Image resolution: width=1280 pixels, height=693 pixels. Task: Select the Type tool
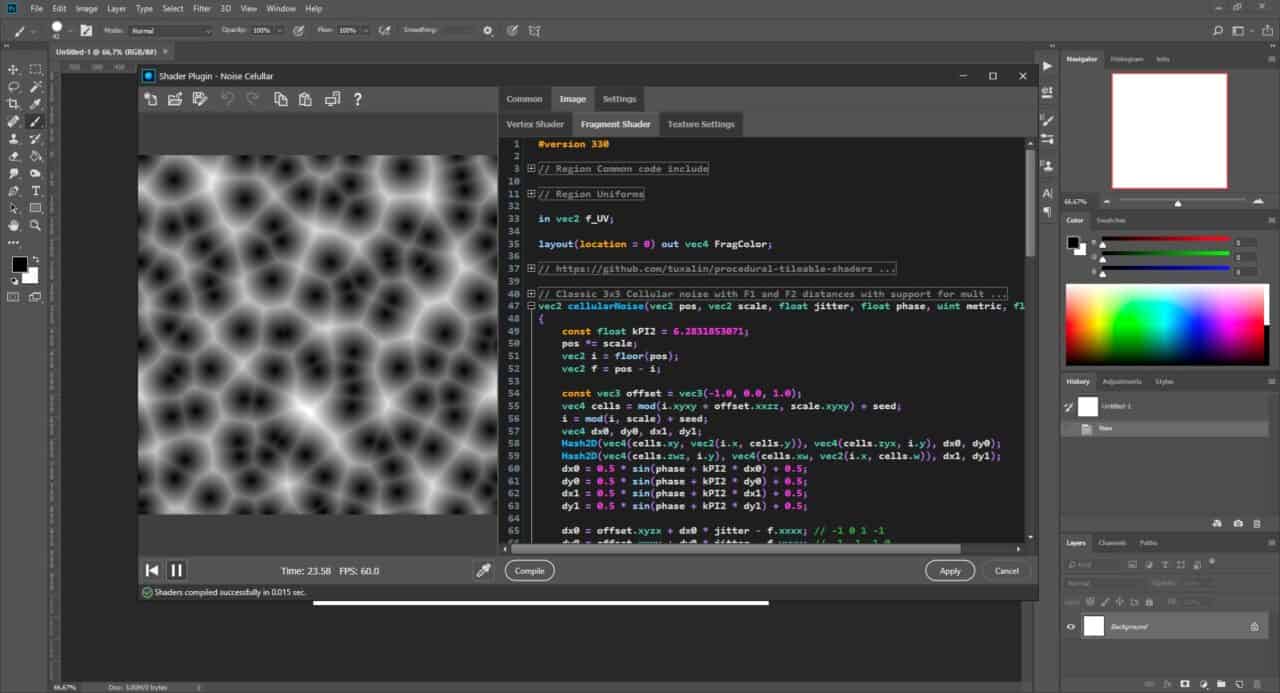coord(36,190)
